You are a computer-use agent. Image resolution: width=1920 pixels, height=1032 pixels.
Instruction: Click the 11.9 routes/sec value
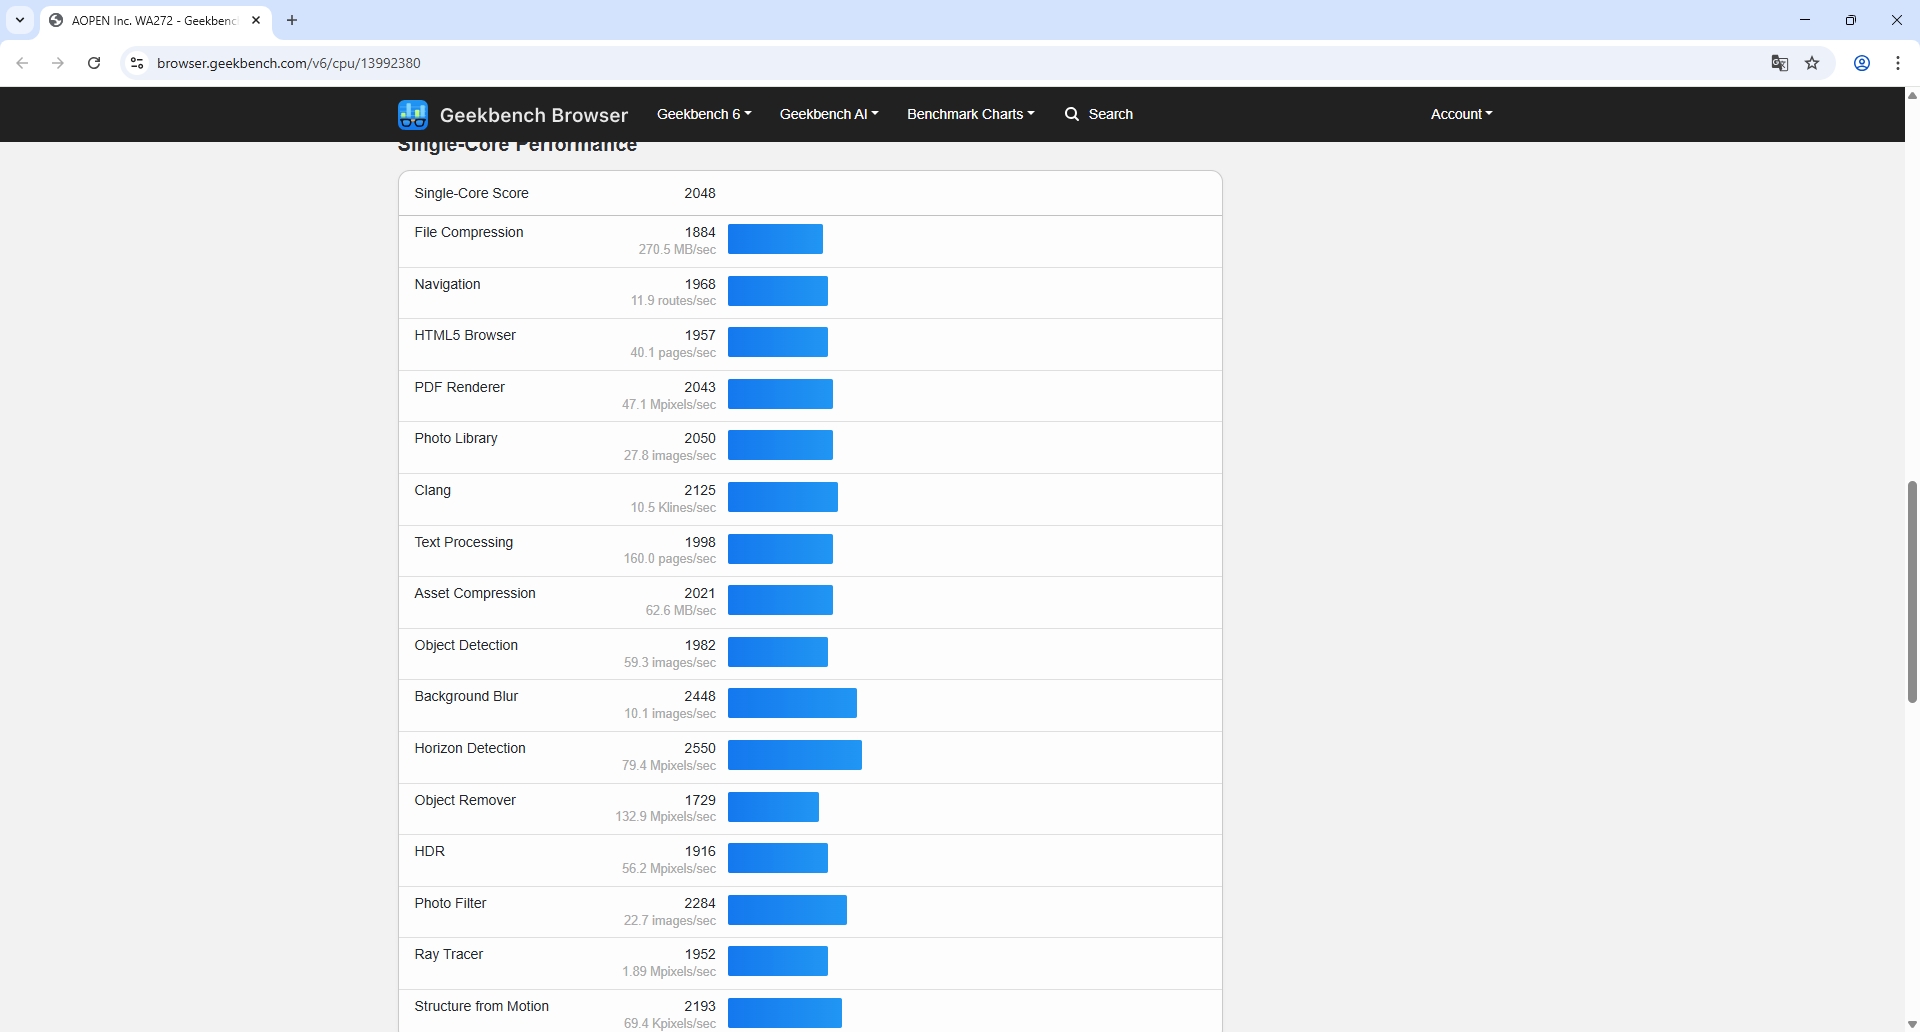673,301
